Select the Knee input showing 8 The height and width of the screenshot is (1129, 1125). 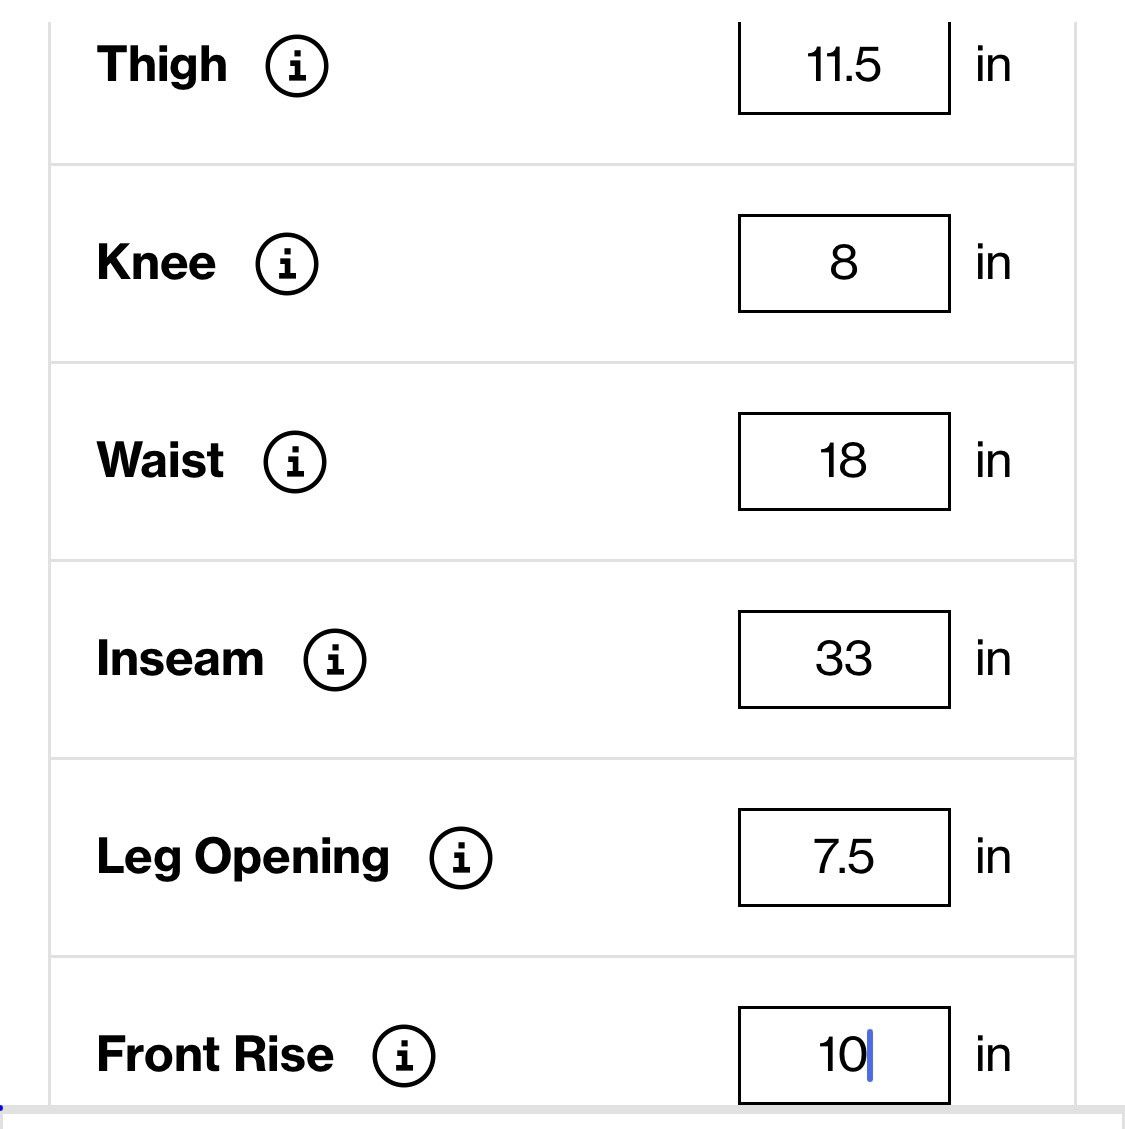(x=844, y=264)
